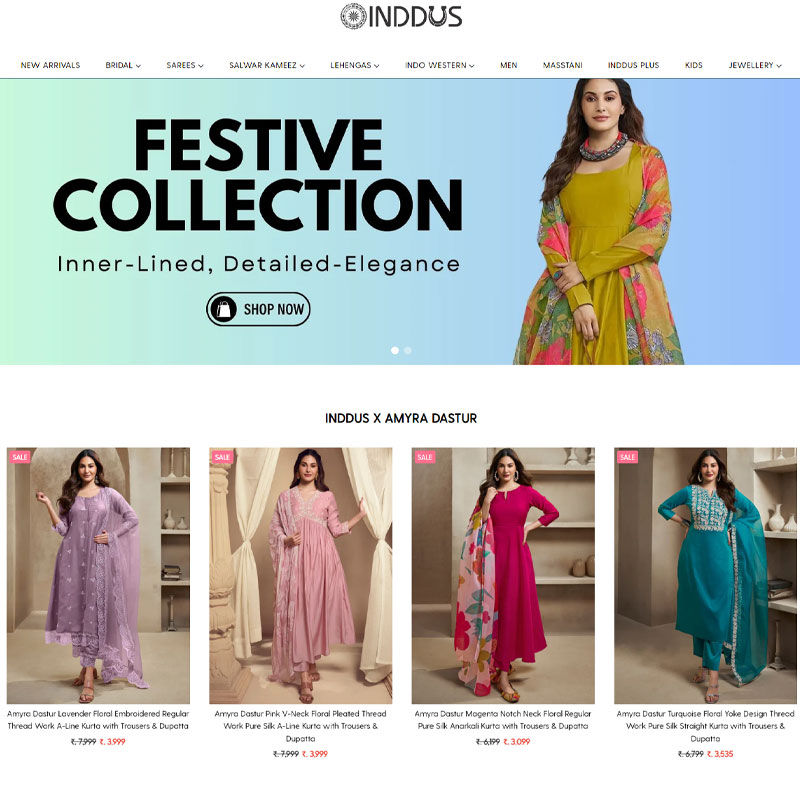Click SALE badge on Lavender kurta
The height and width of the screenshot is (800, 800).
pyautogui.click(x=20, y=457)
